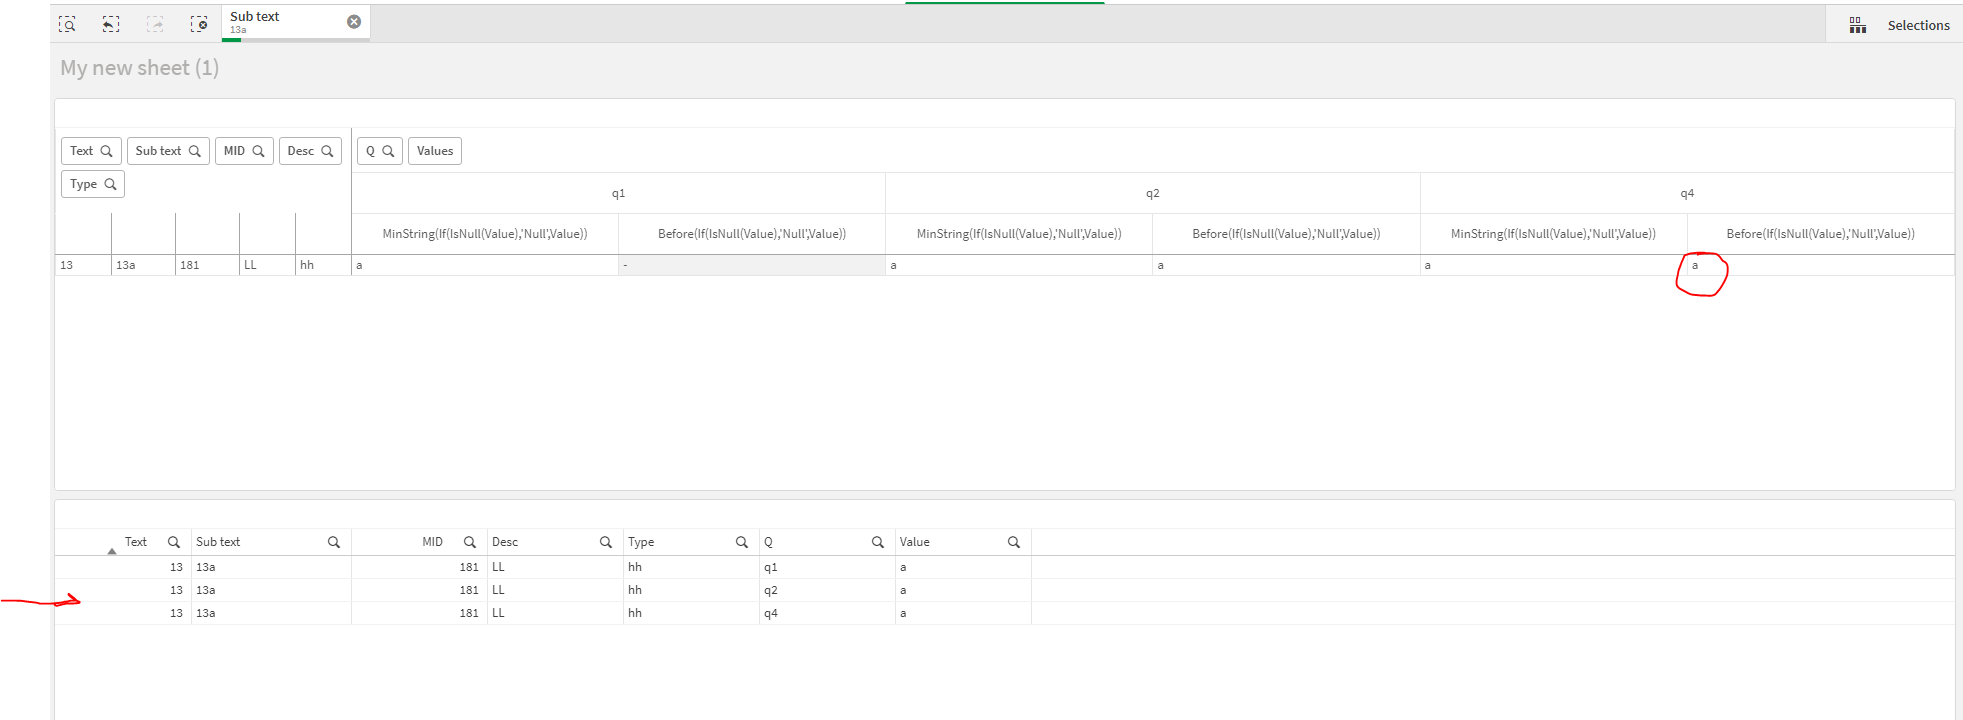This screenshot has width=1963, height=720.
Task: Select the q1 column header
Action: click(618, 193)
